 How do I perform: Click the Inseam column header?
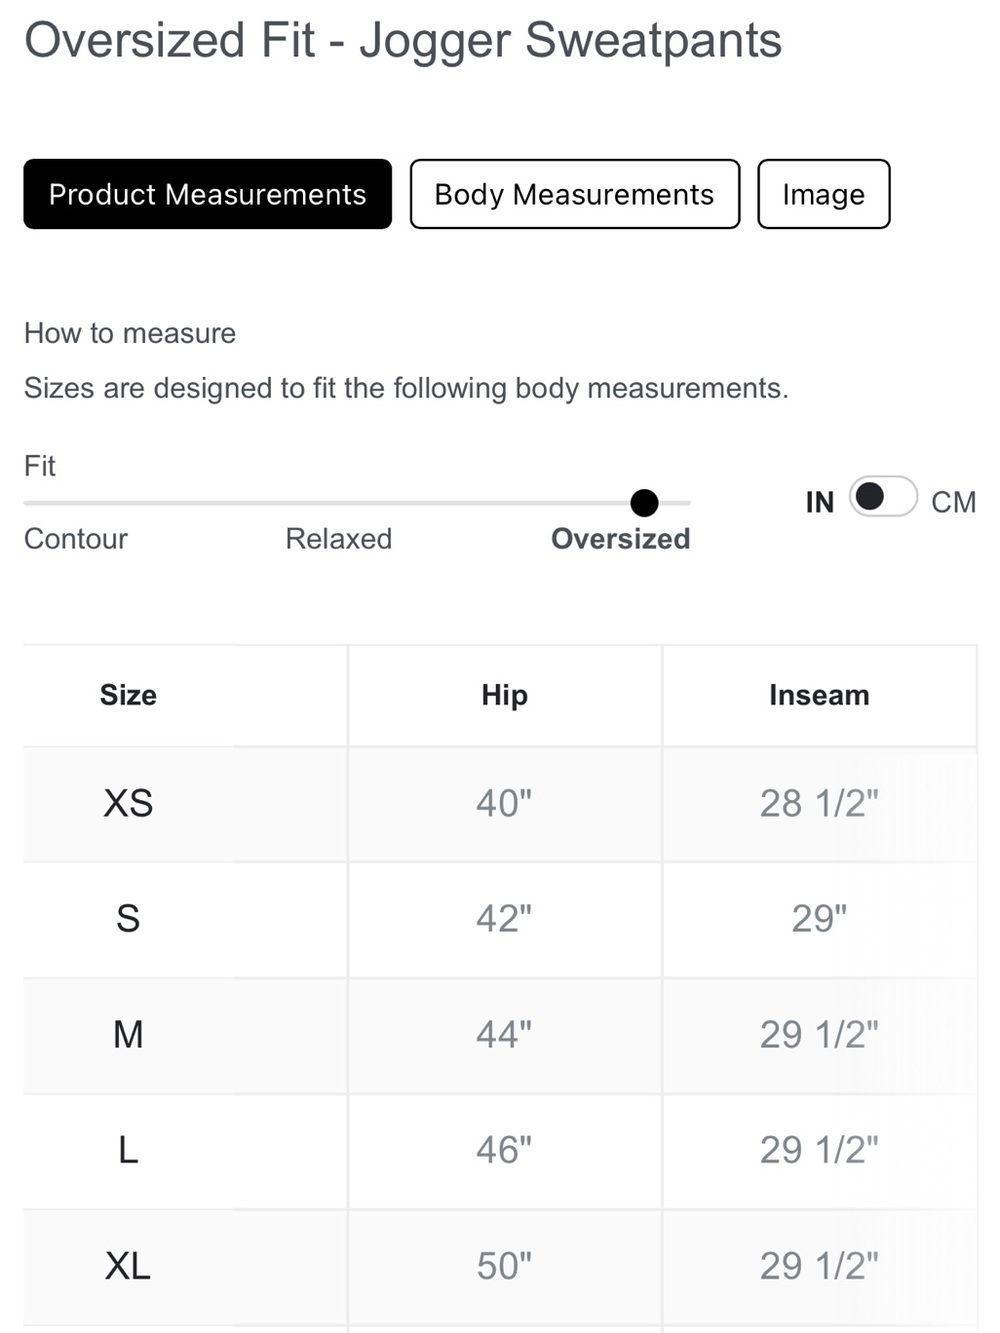click(x=819, y=695)
